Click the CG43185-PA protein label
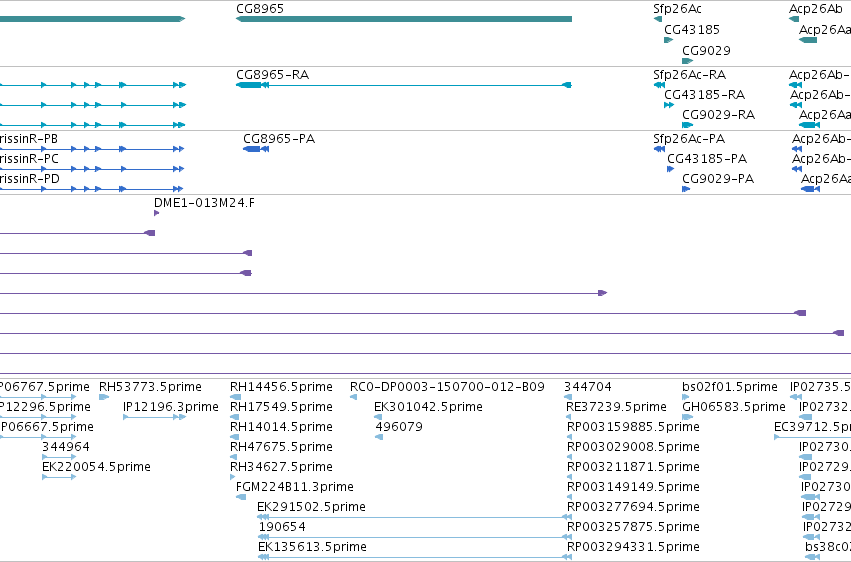 click(707, 159)
